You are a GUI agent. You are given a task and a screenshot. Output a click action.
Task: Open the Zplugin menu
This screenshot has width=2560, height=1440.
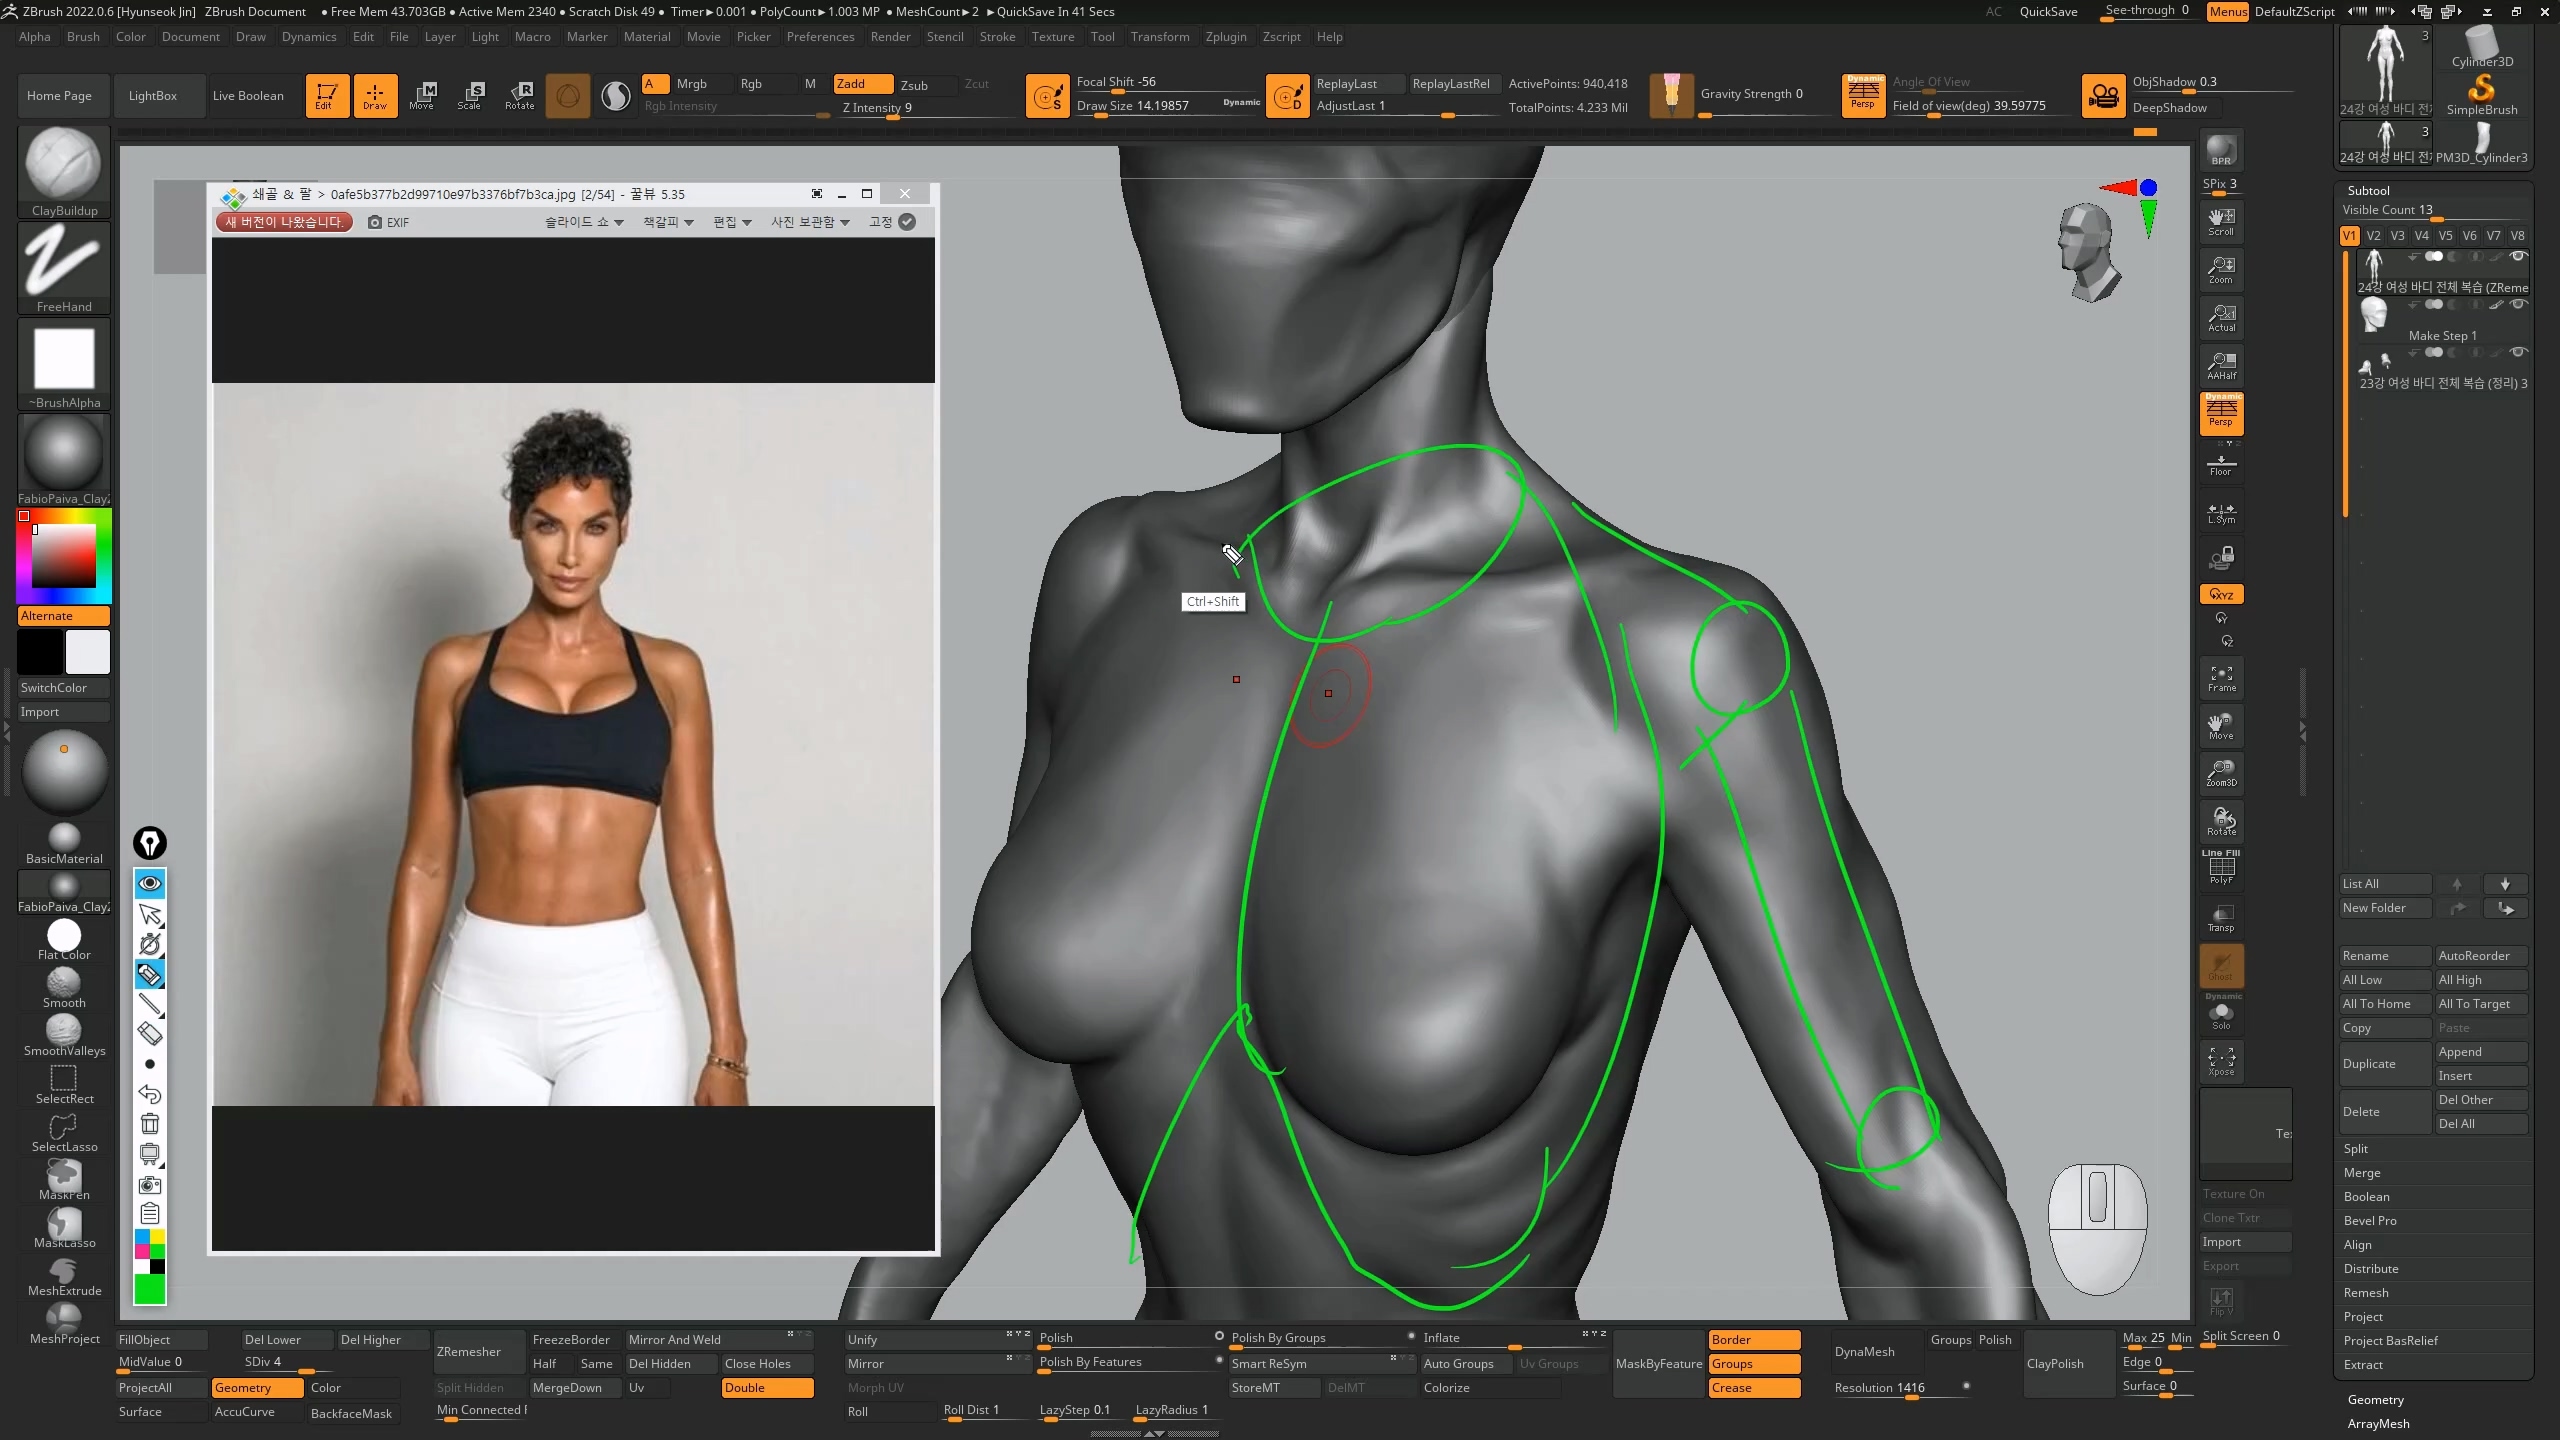[x=1225, y=37]
